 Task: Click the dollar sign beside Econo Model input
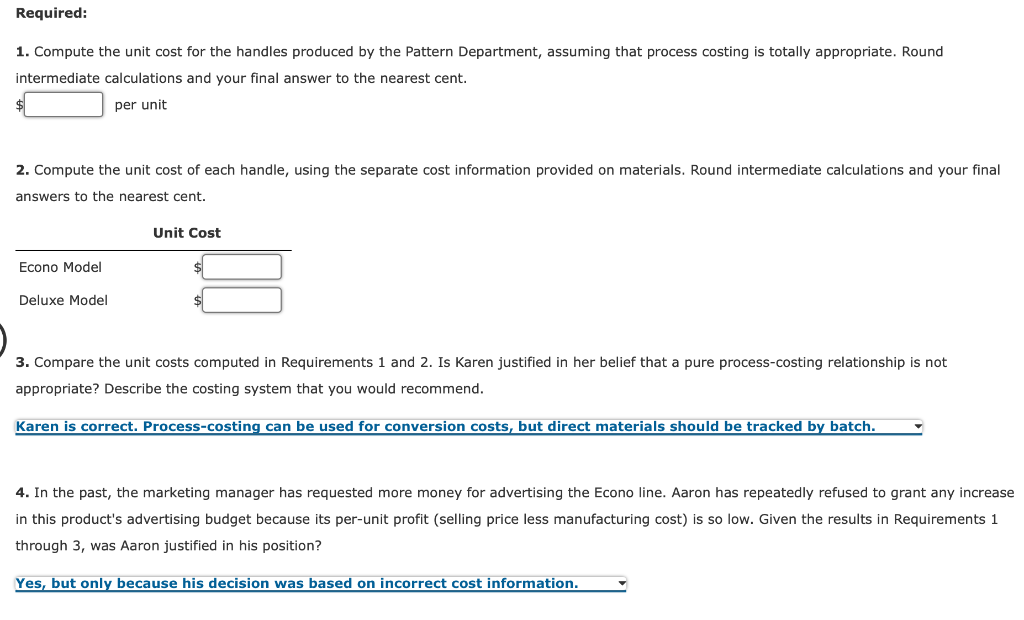pyautogui.click(x=197, y=267)
